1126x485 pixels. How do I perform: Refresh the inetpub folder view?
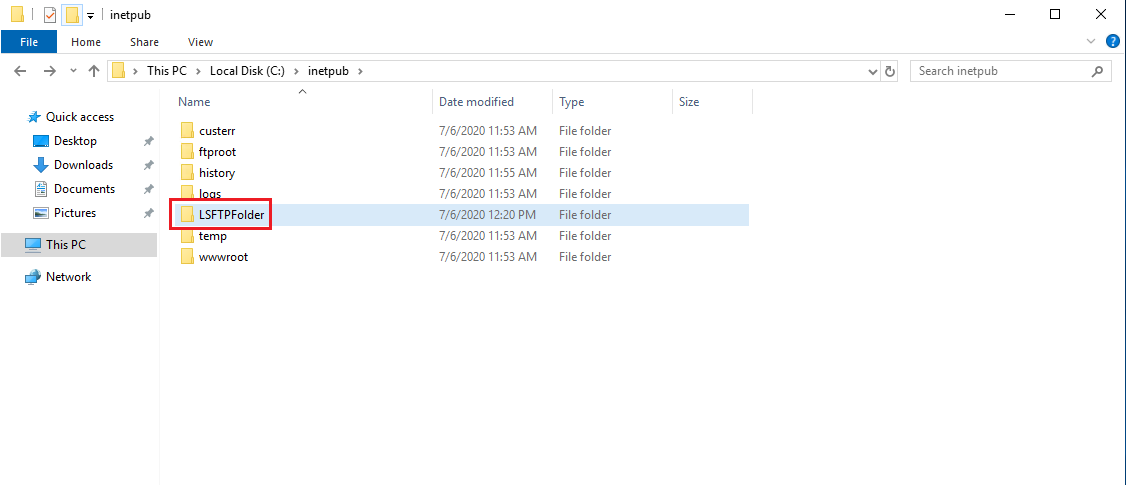[891, 71]
